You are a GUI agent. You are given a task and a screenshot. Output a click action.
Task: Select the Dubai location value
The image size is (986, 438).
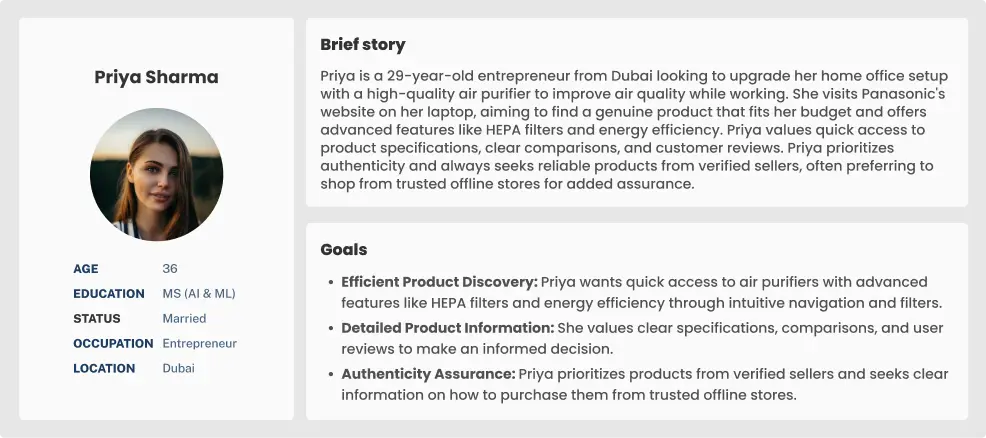tap(179, 369)
